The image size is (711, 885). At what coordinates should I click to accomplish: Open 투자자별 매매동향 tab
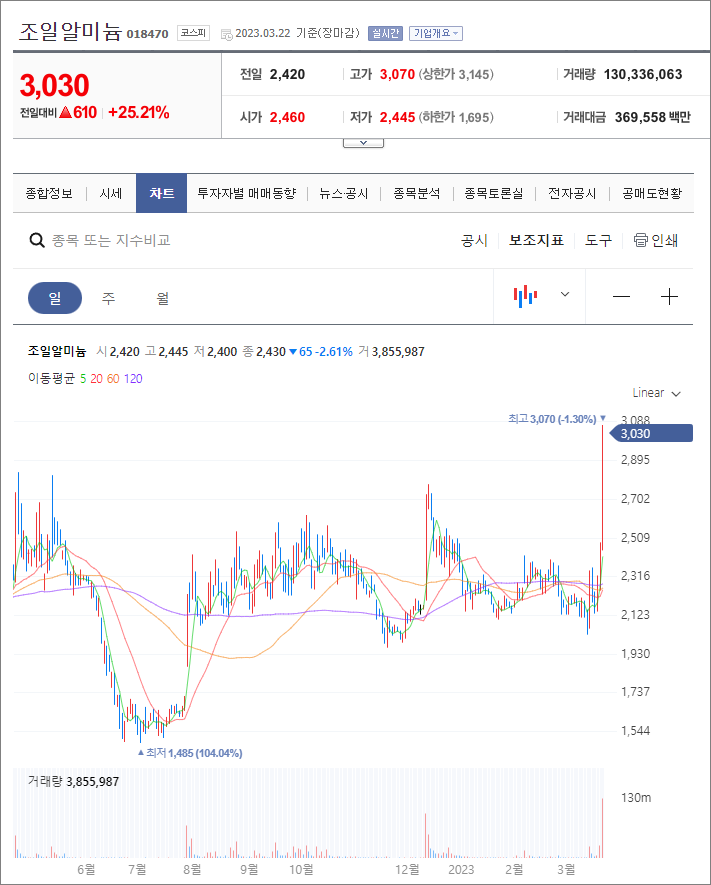[x=246, y=194]
